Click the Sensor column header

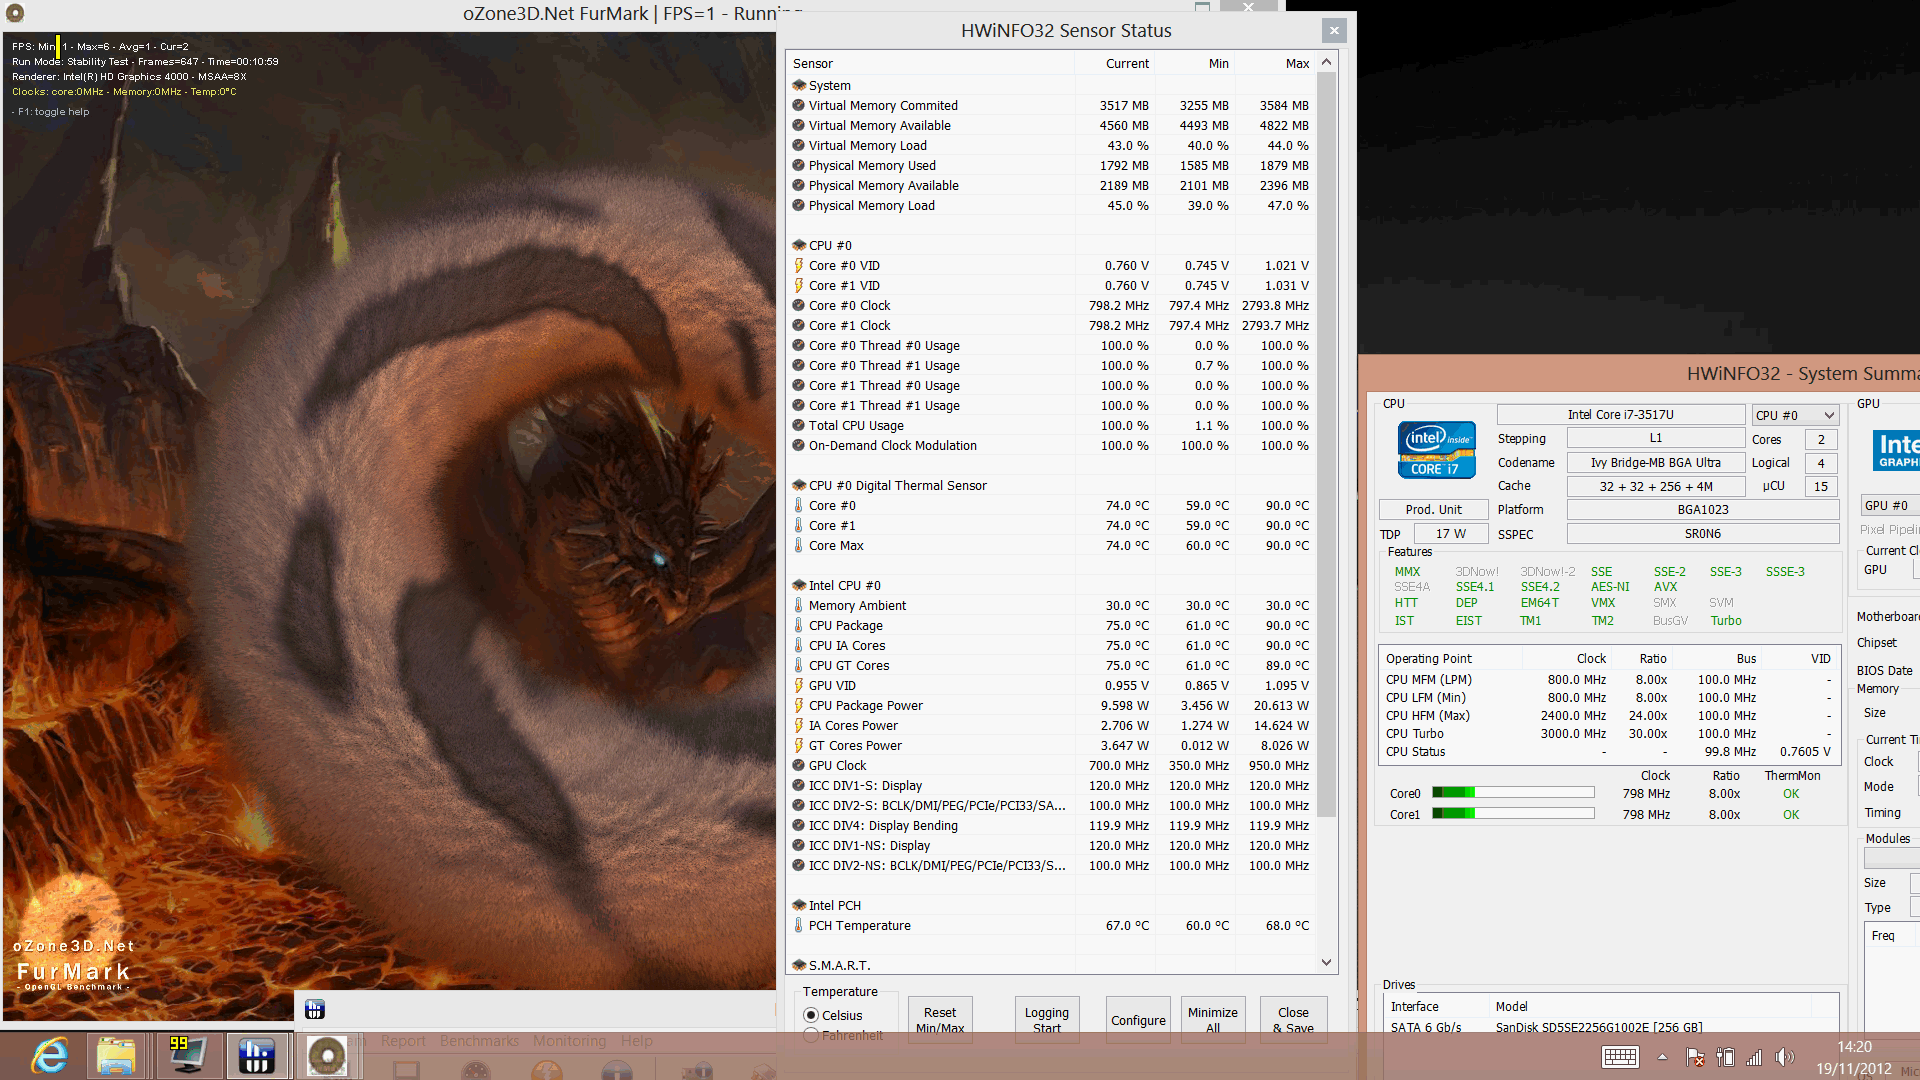click(930, 63)
